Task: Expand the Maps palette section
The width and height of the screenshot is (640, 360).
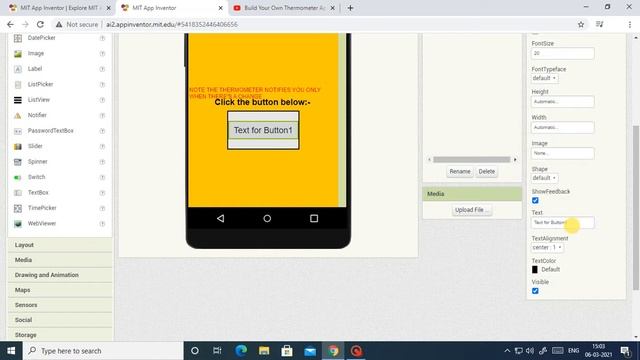Action: coord(60,290)
